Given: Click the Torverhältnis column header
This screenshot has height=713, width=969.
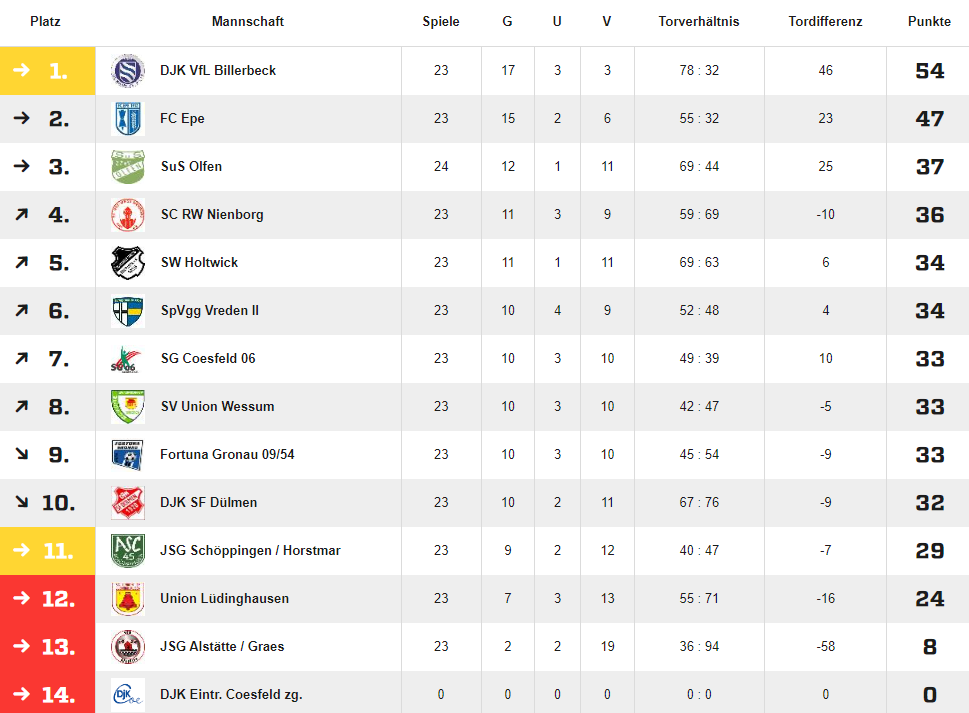Looking at the screenshot, I should point(698,22).
